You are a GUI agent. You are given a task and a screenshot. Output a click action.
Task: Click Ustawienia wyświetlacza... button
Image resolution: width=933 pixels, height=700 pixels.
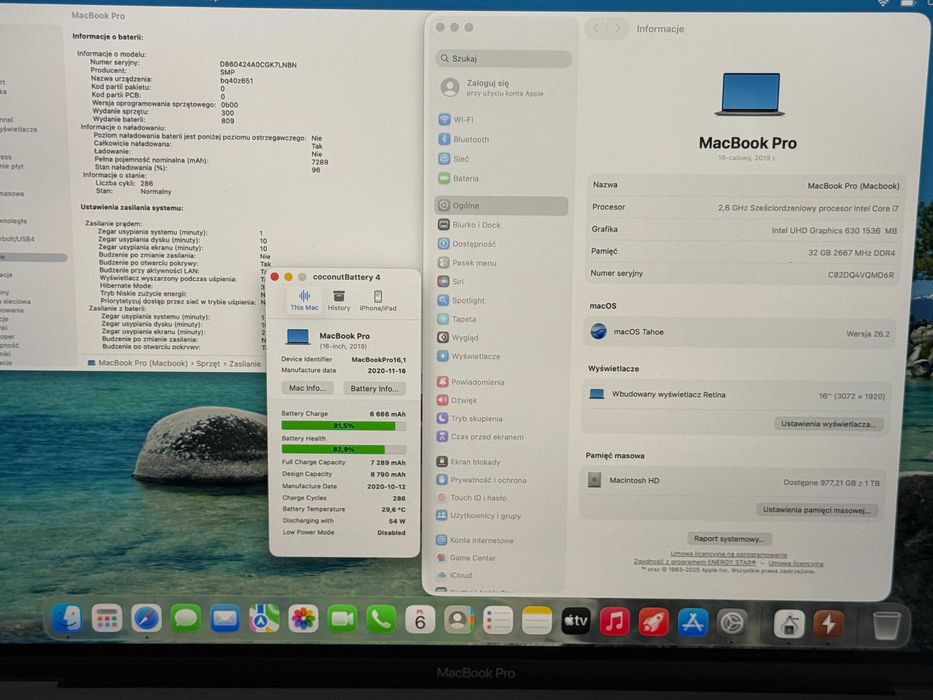point(828,424)
